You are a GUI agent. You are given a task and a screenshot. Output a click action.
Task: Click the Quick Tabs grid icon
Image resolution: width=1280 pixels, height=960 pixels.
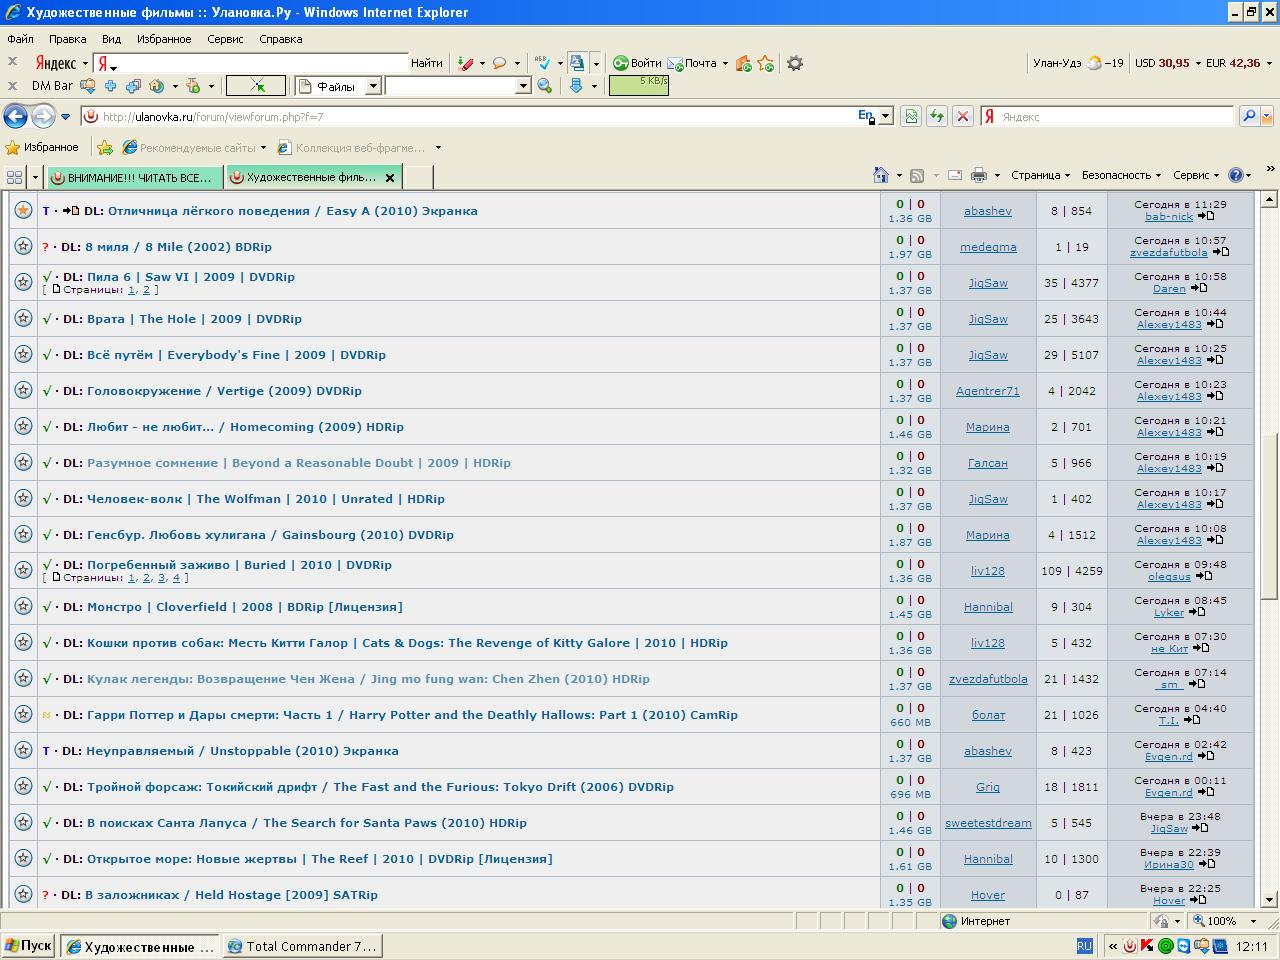(14, 177)
